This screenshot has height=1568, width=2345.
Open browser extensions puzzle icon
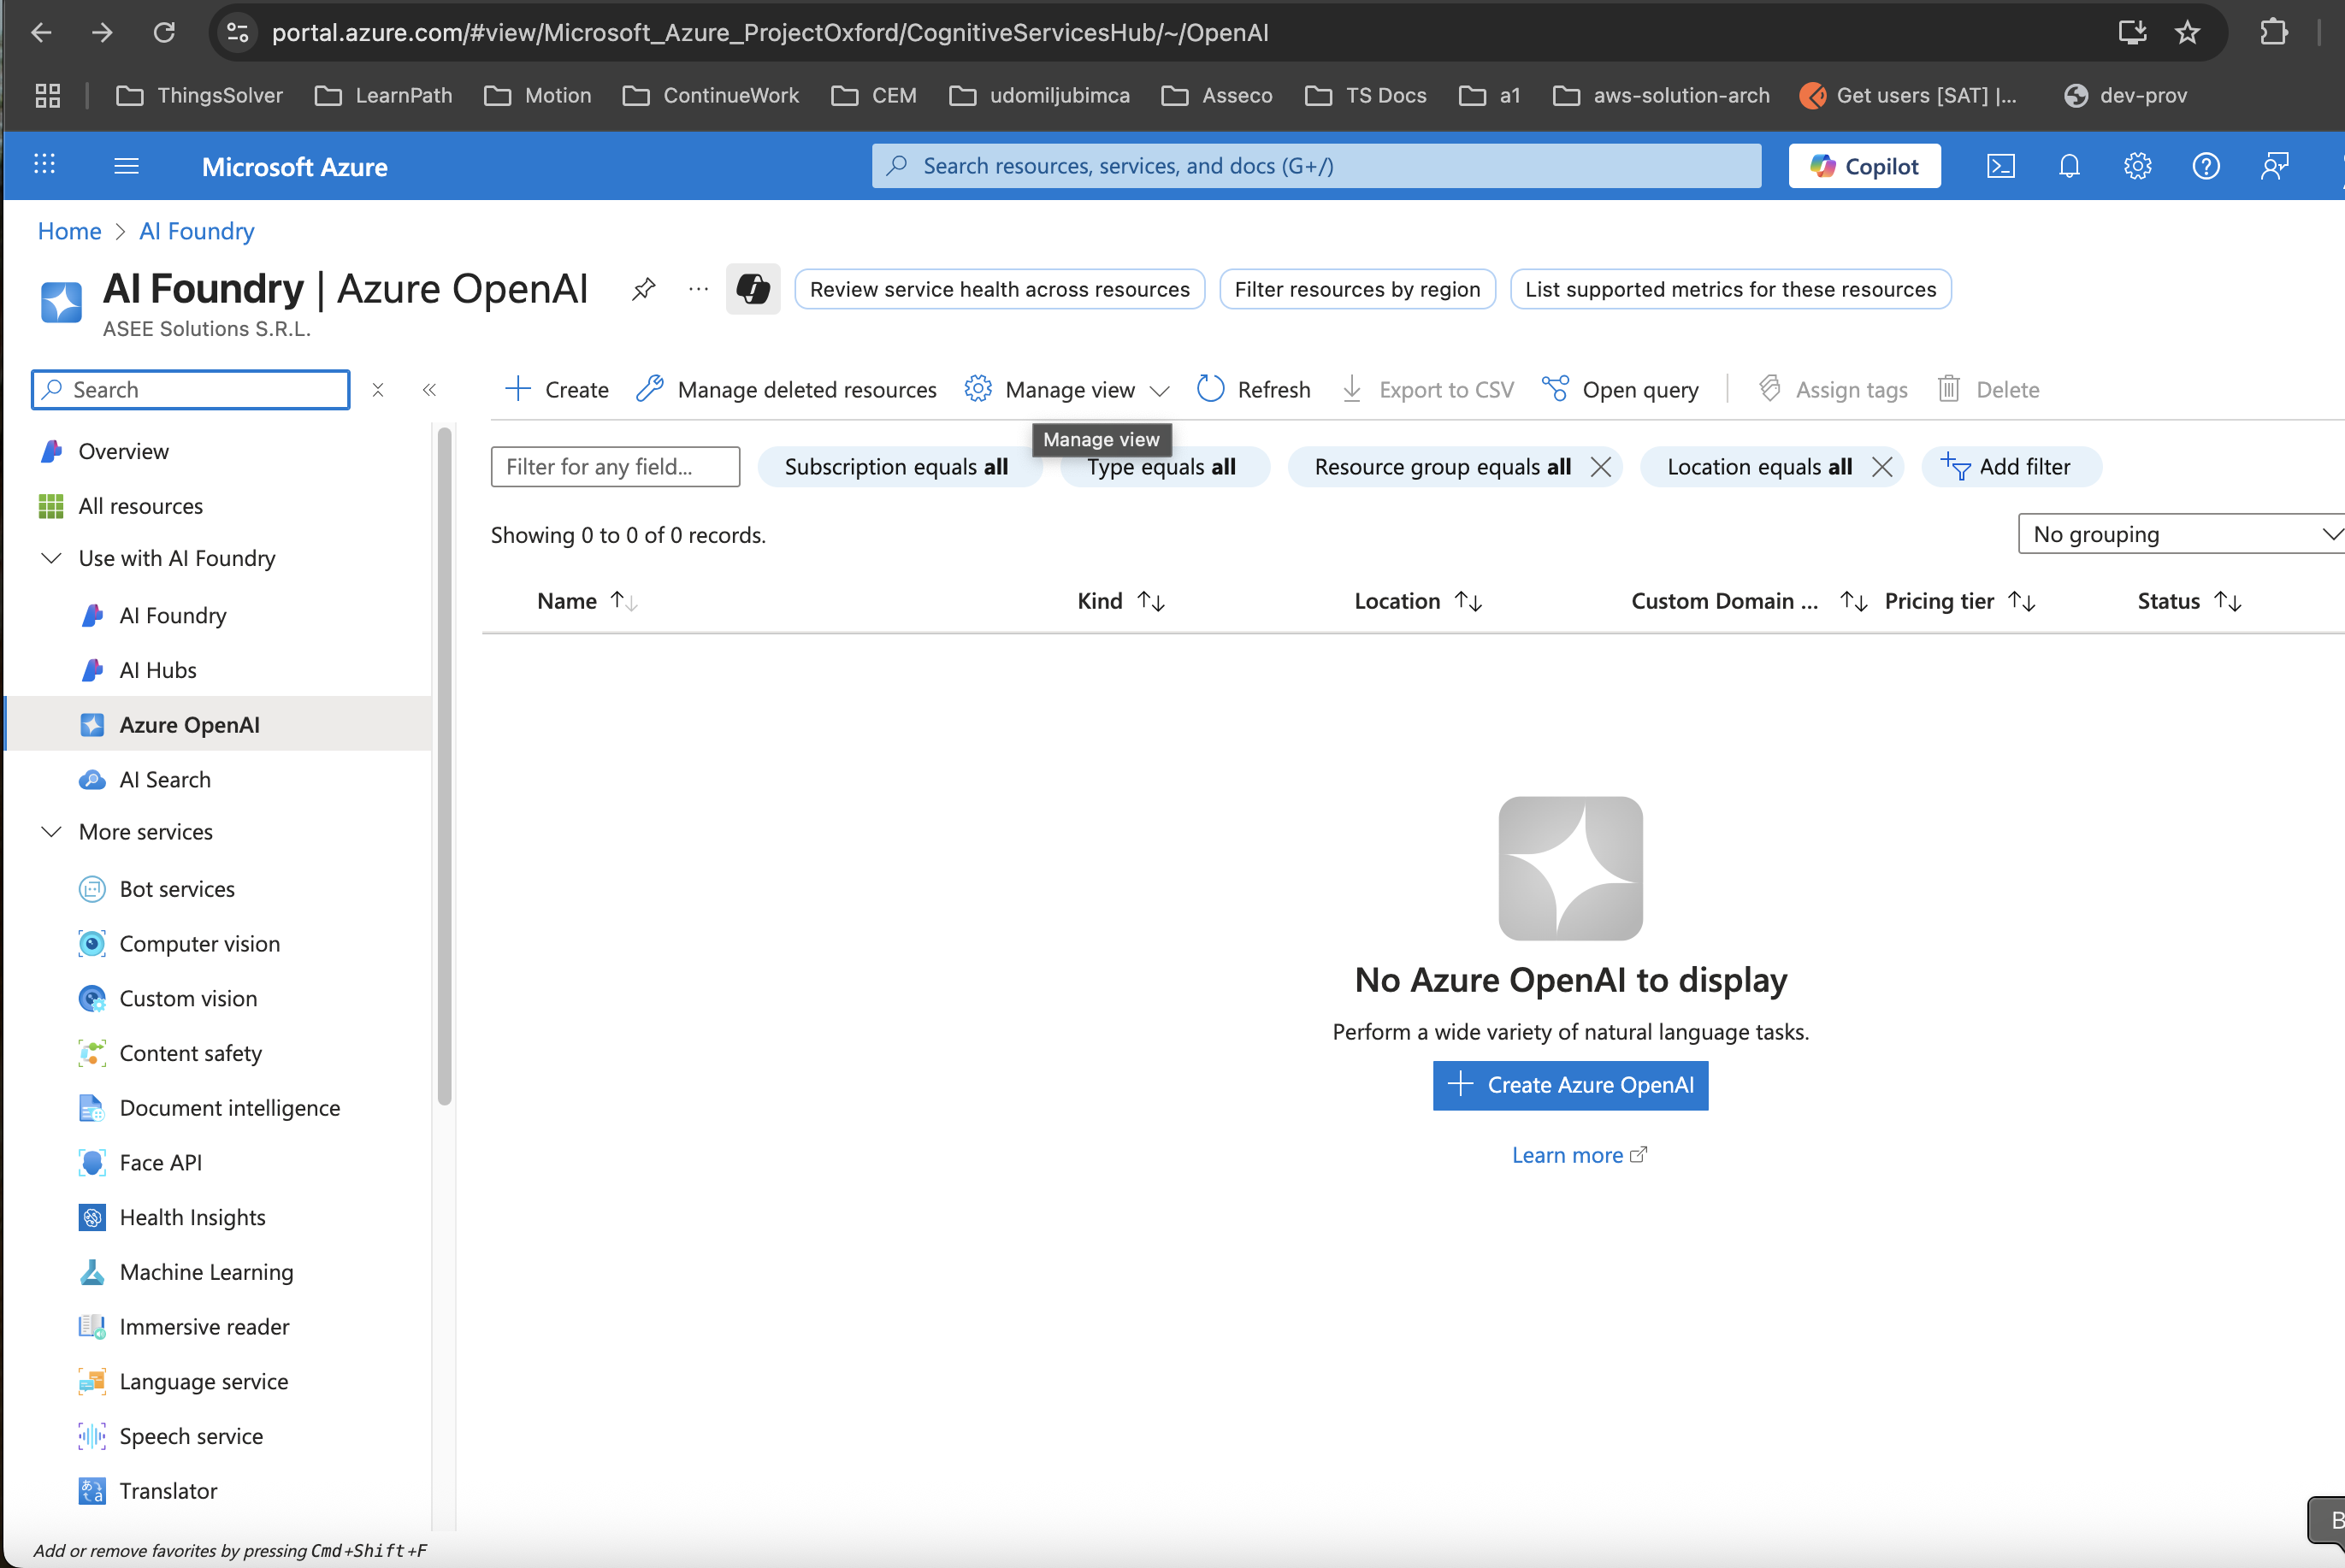2273,33
